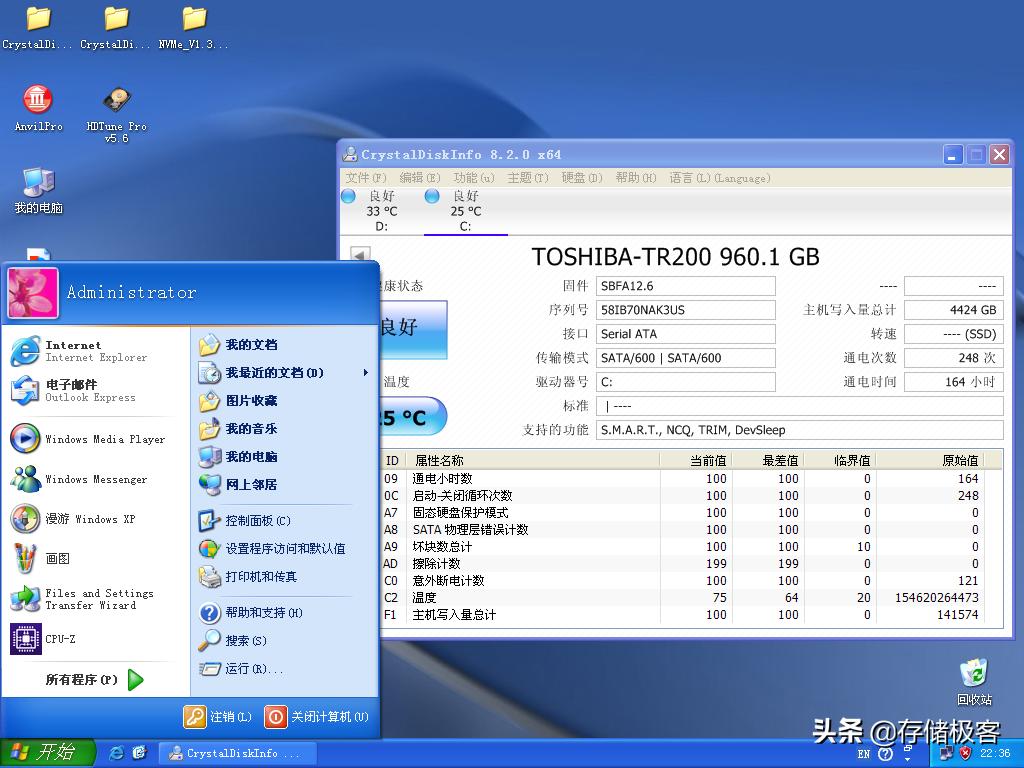
Task: Click the interface field Serial ATA
Action: (686, 334)
